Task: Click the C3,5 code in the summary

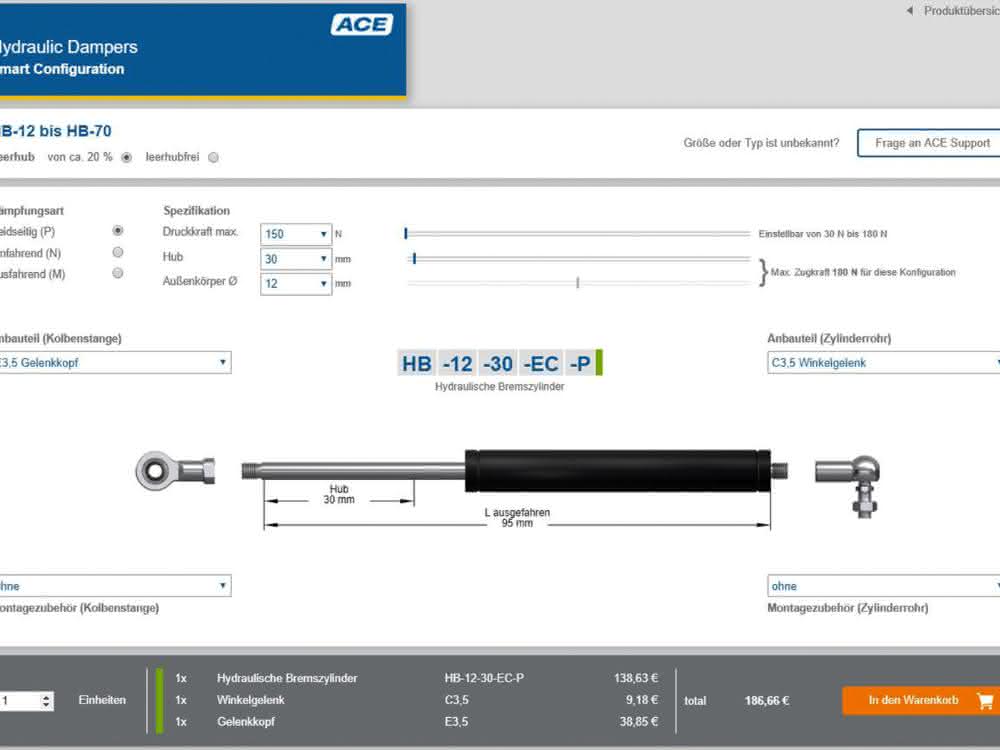Action: pos(457,700)
